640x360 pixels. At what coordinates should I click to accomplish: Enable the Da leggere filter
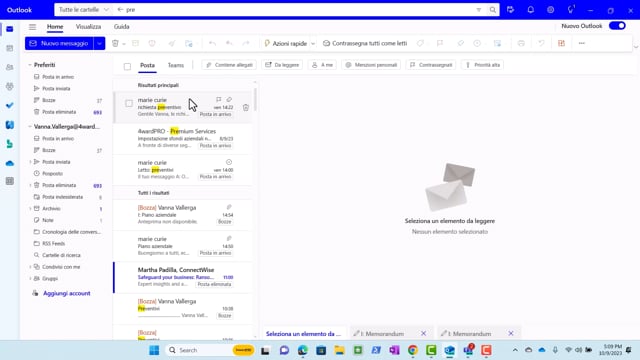[x=282, y=65]
